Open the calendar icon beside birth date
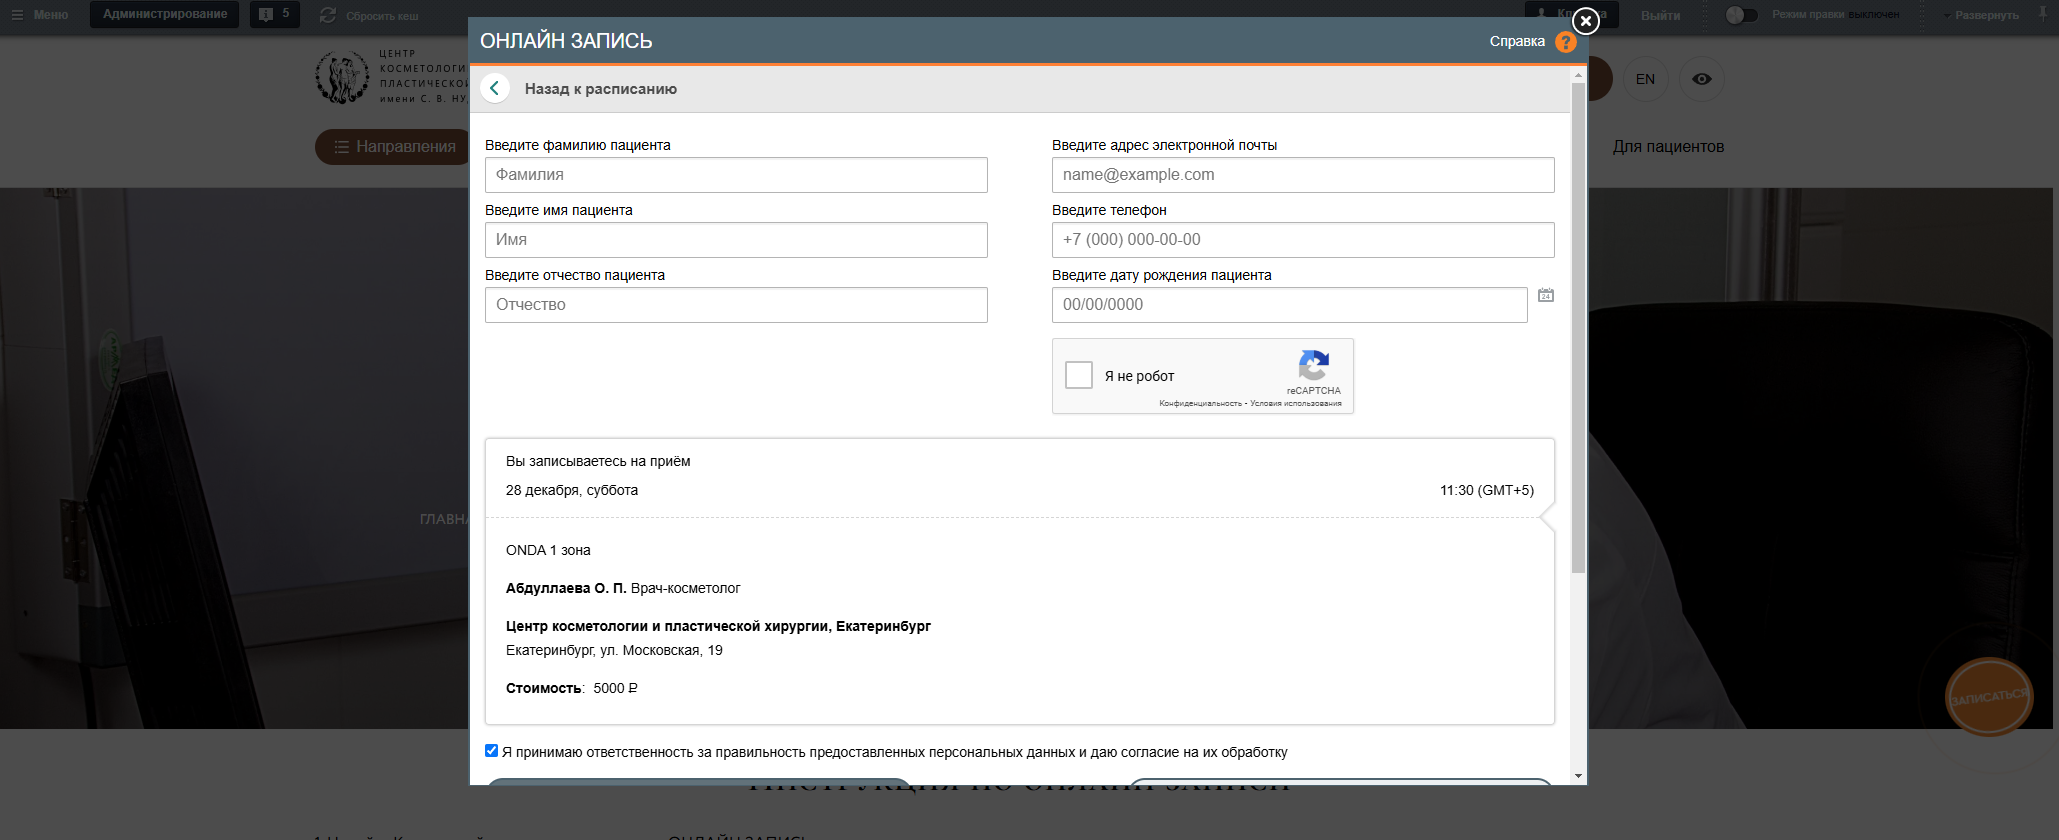The width and height of the screenshot is (2059, 840). (1546, 295)
